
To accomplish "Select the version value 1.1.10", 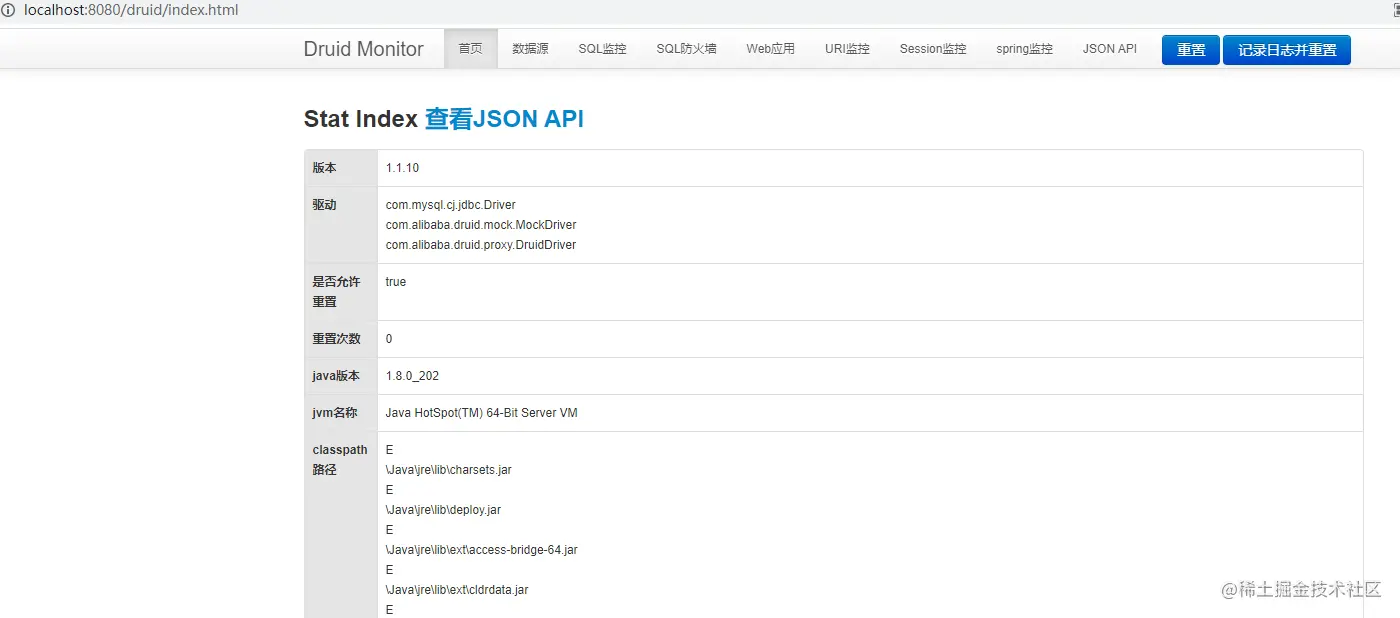I will [x=402, y=168].
